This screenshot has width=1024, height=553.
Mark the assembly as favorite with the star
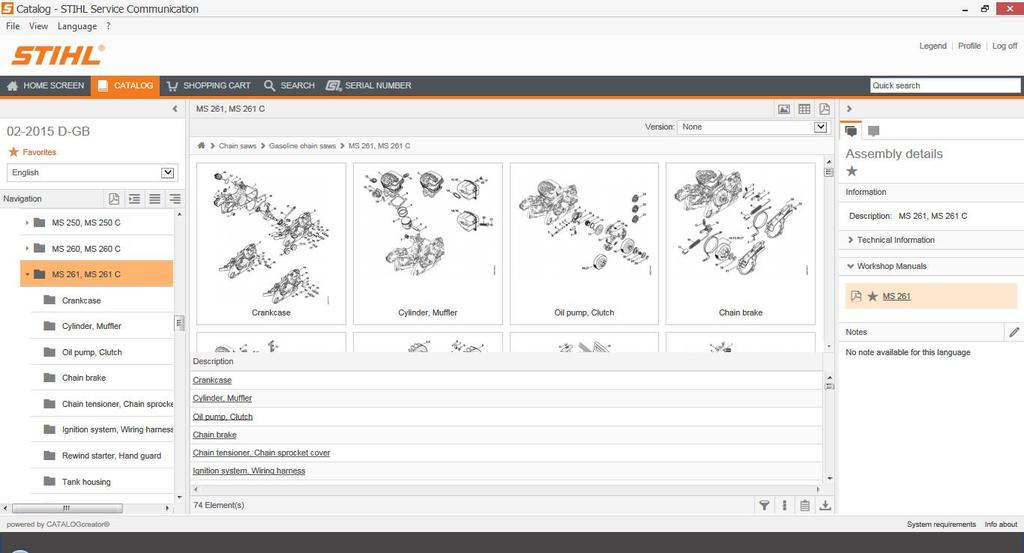pos(852,171)
